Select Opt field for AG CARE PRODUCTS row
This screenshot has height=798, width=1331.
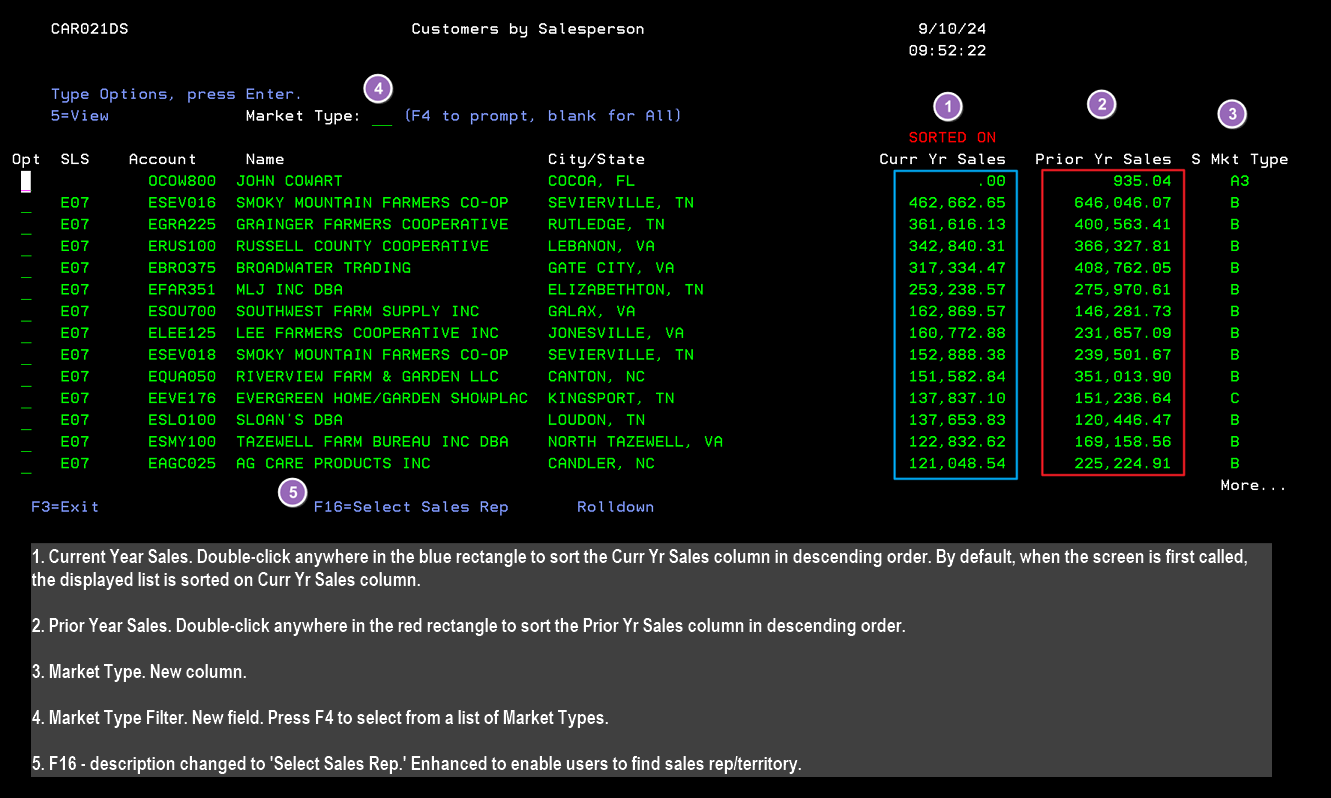26,465
